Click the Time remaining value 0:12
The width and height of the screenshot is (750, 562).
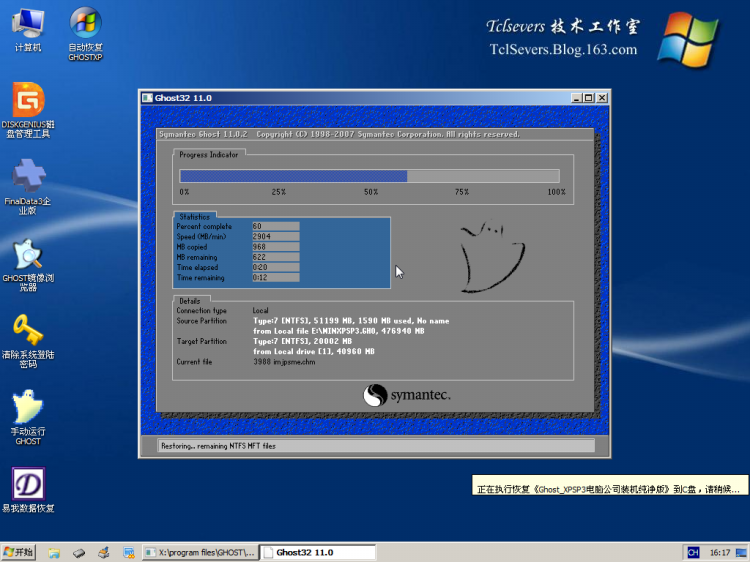click(x=276, y=277)
